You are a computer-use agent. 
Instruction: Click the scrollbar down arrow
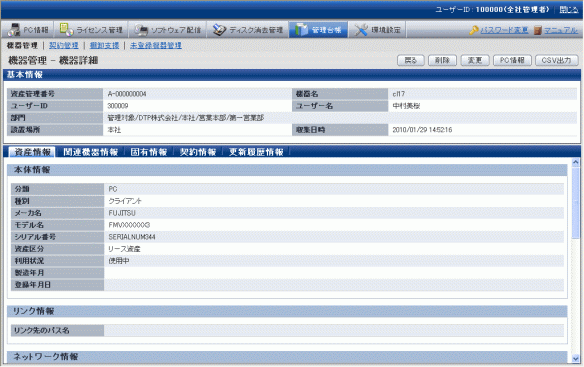tap(575, 358)
